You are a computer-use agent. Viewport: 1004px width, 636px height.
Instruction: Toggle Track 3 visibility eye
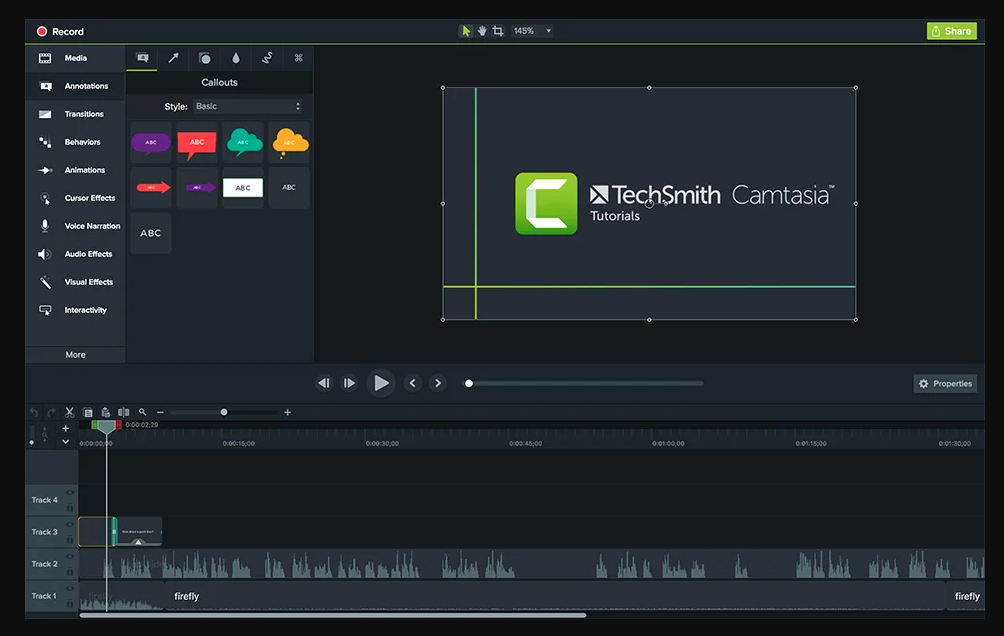[x=70, y=525]
